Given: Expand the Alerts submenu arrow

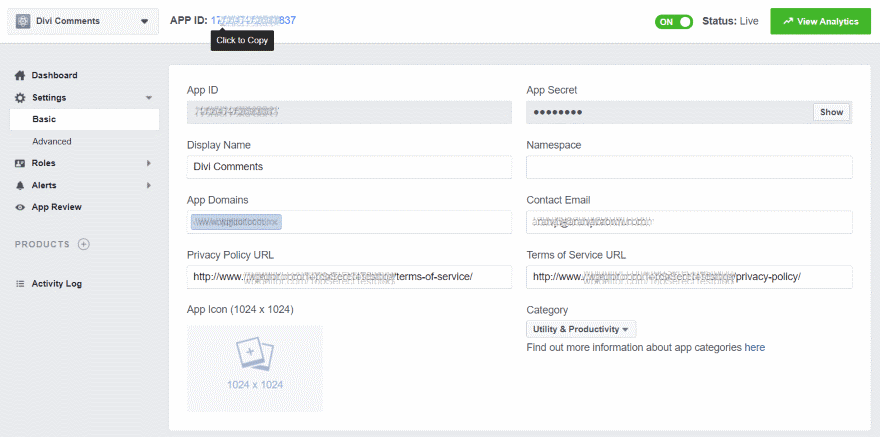Looking at the screenshot, I should (149, 185).
